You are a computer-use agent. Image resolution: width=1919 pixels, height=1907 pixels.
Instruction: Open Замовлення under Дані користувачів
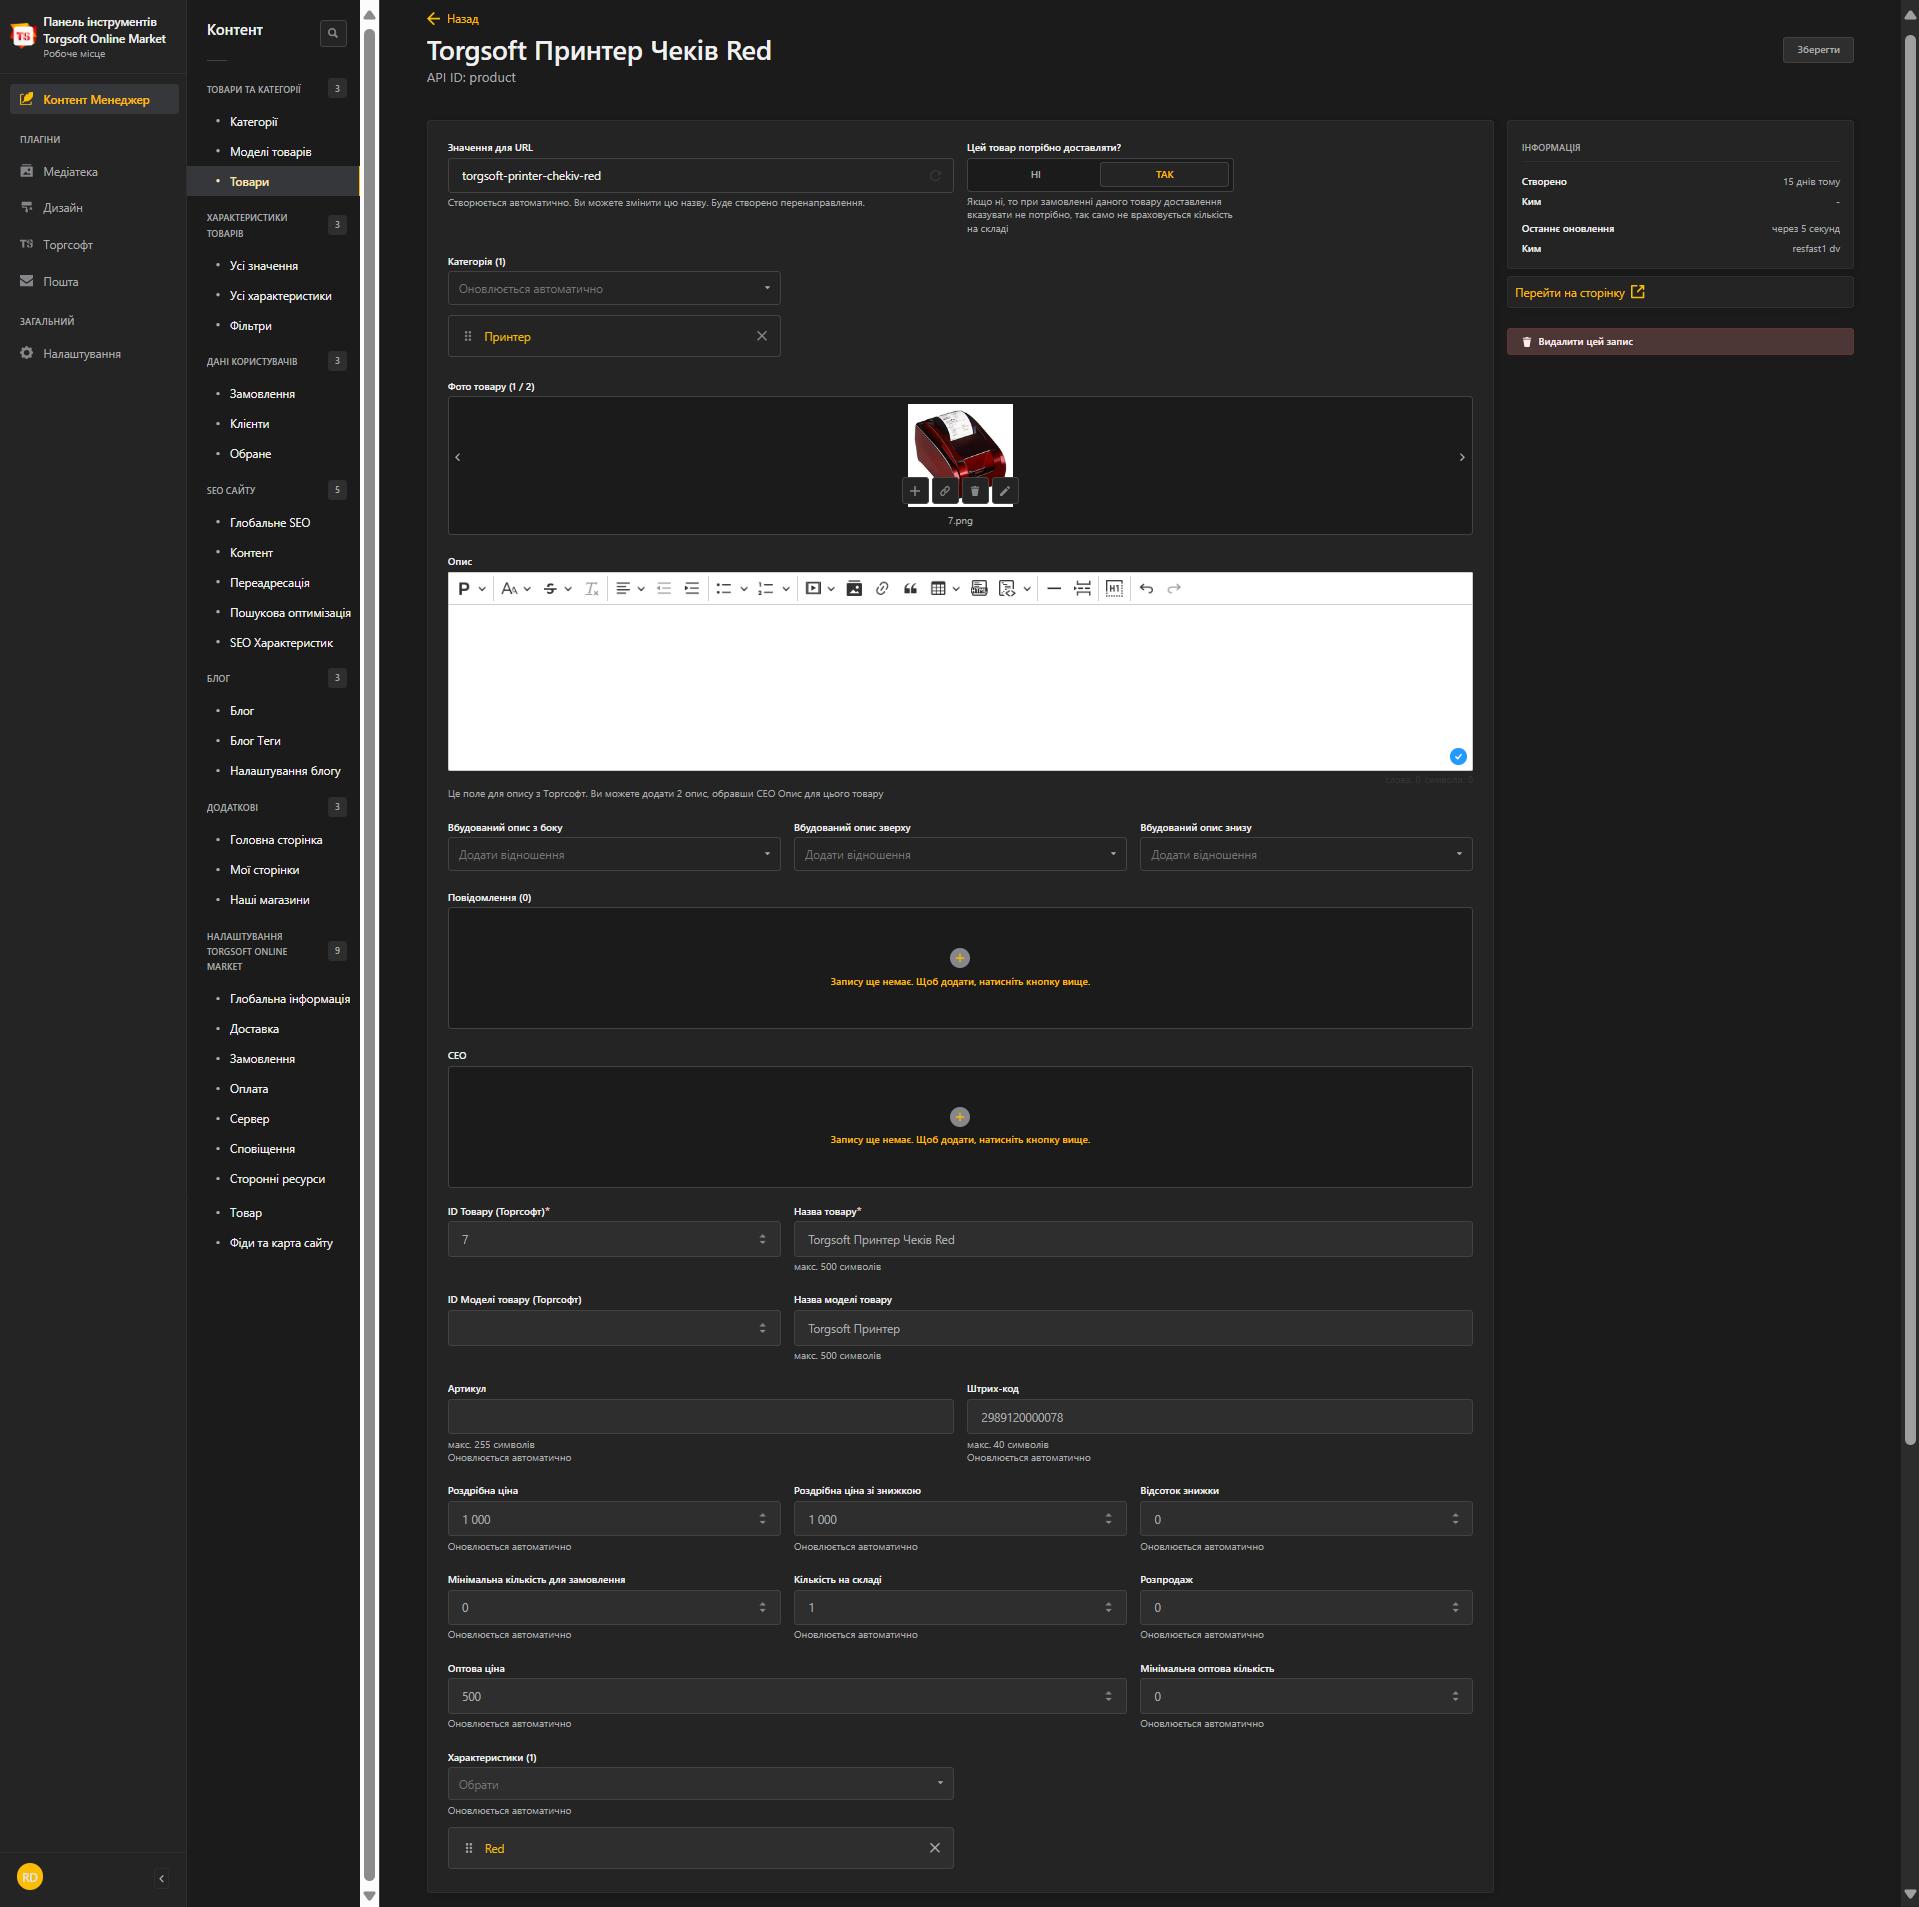click(262, 394)
